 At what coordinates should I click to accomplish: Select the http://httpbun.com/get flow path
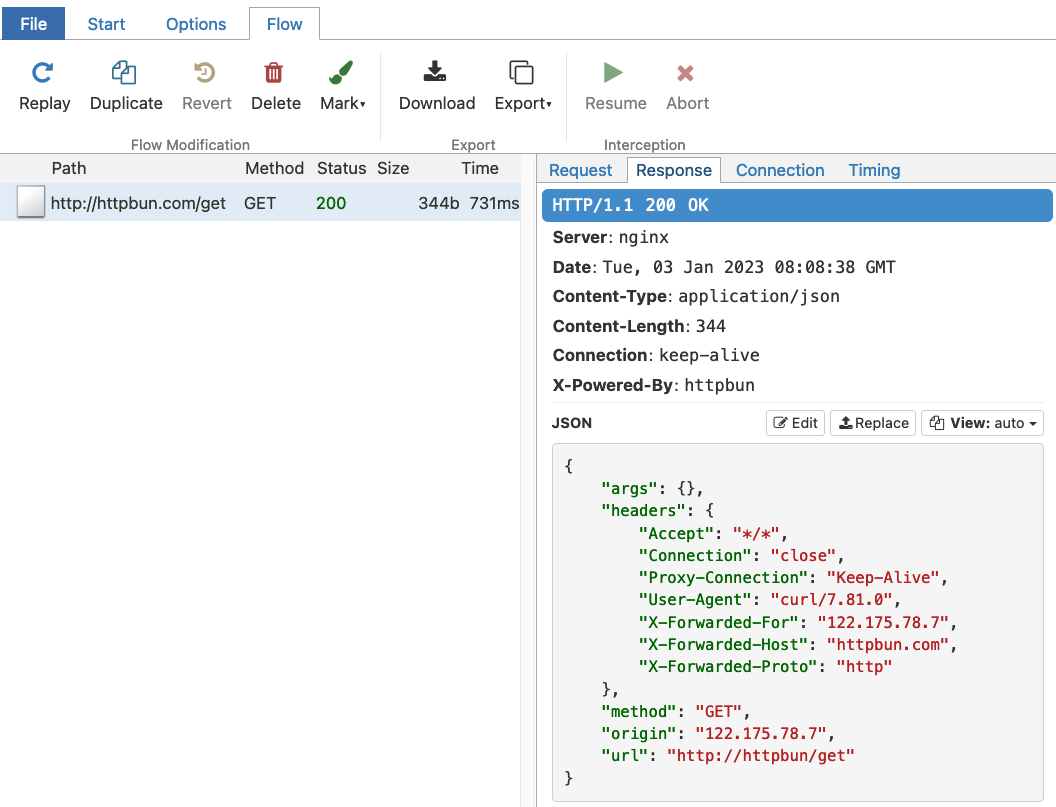coord(138,203)
